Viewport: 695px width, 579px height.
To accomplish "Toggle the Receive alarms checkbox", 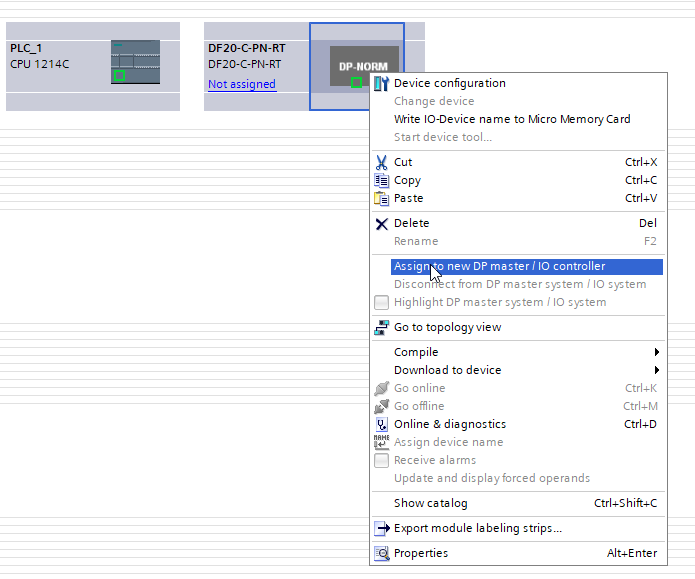I will pyautogui.click(x=381, y=460).
